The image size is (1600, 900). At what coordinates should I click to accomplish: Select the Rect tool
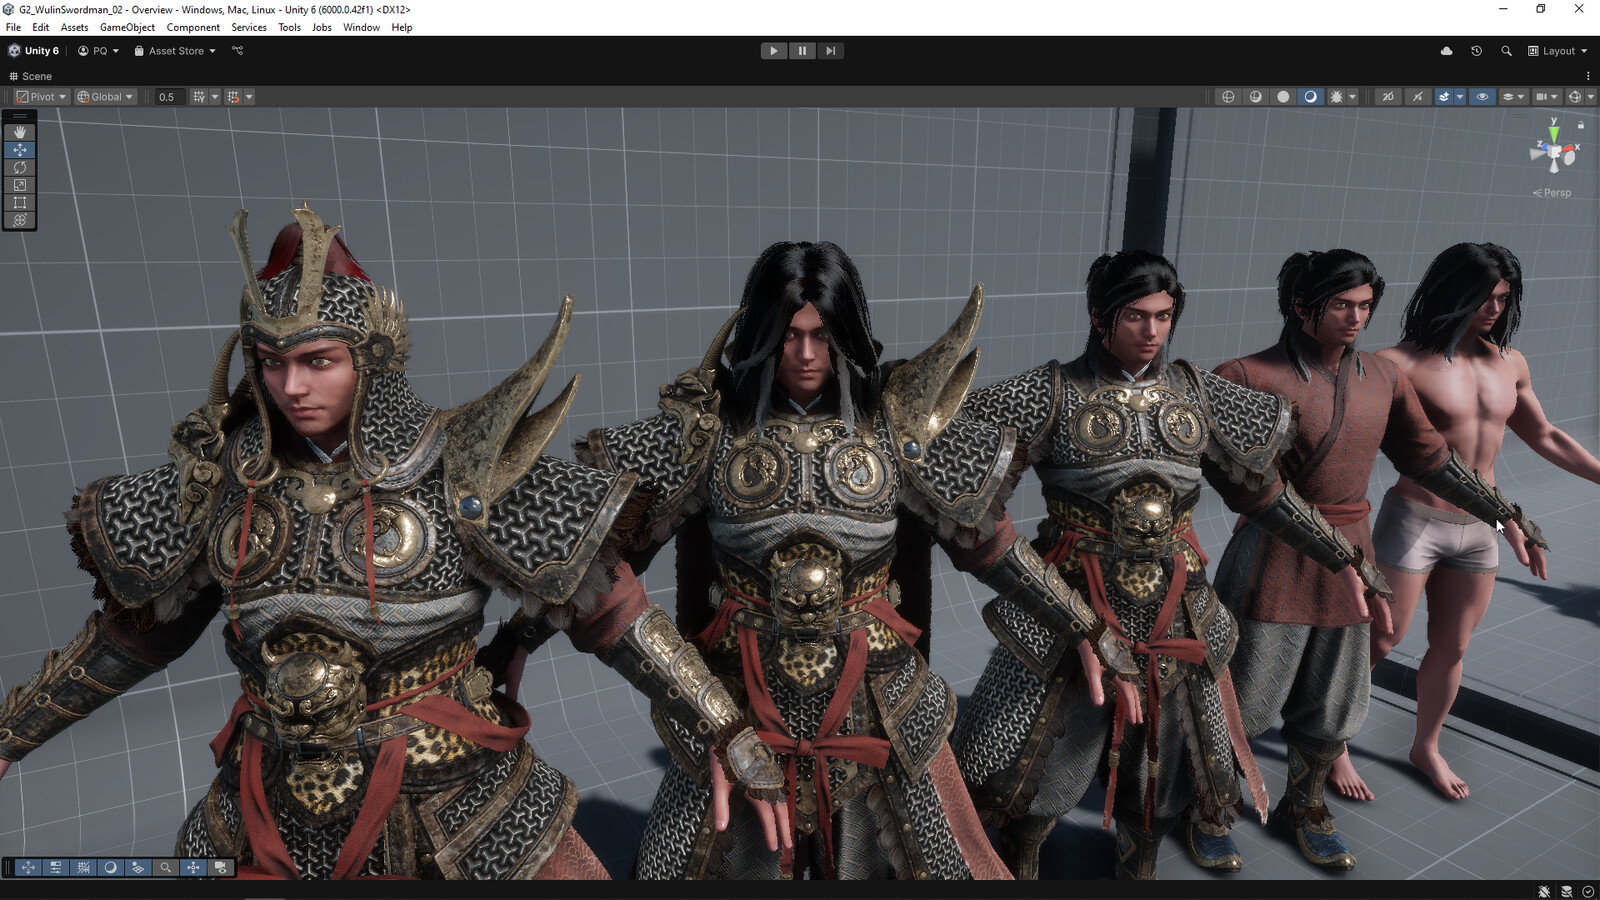tap(20, 202)
